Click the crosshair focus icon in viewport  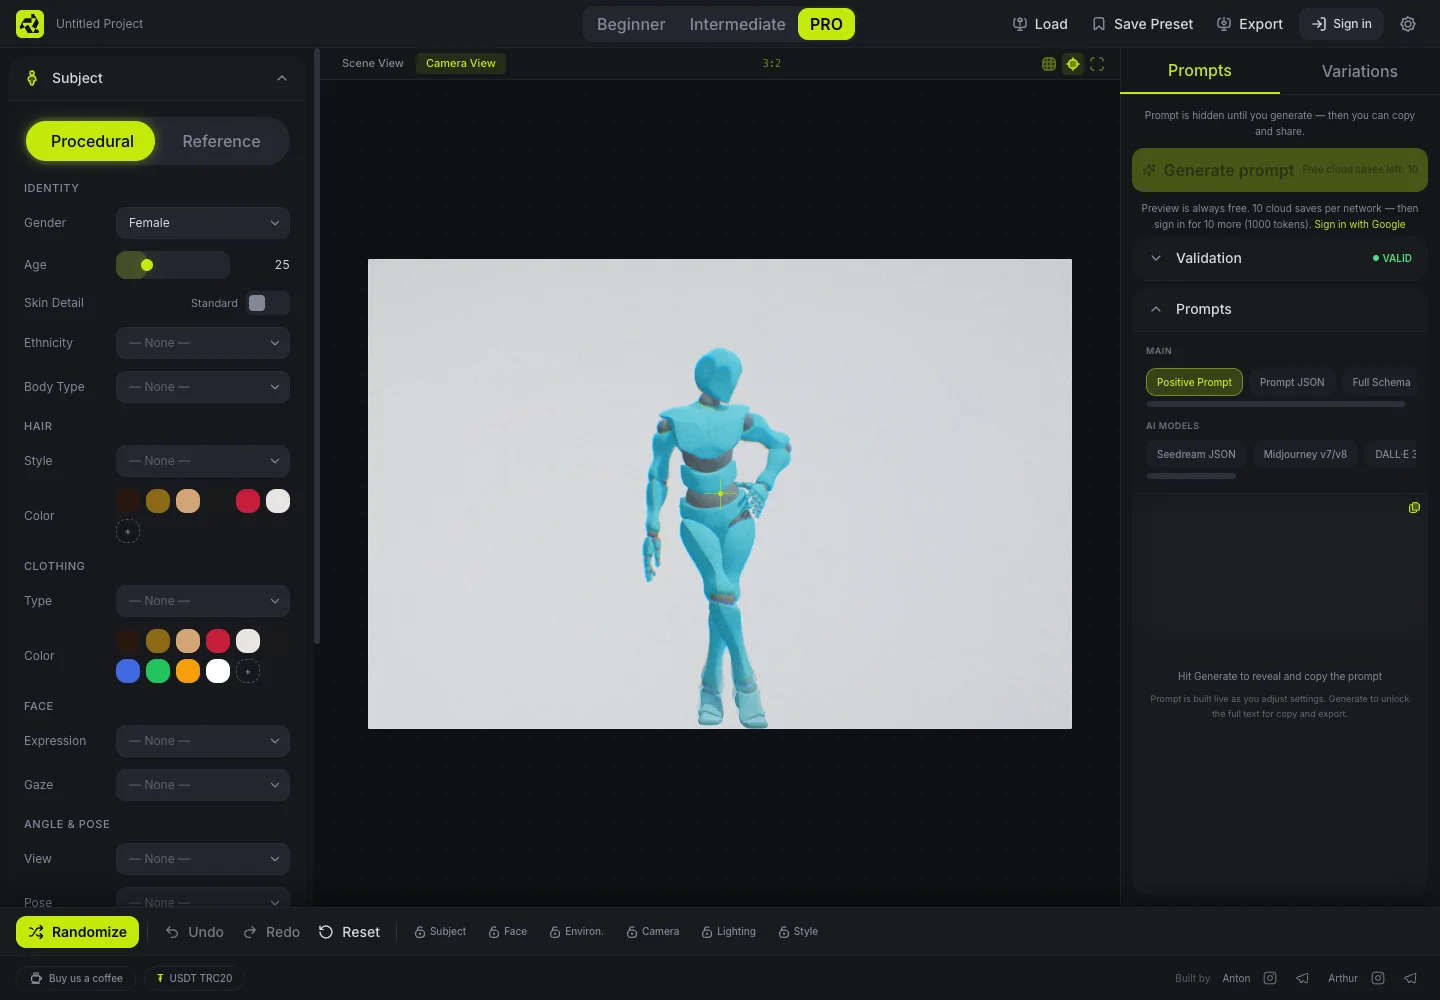[x=1073, y=64]
